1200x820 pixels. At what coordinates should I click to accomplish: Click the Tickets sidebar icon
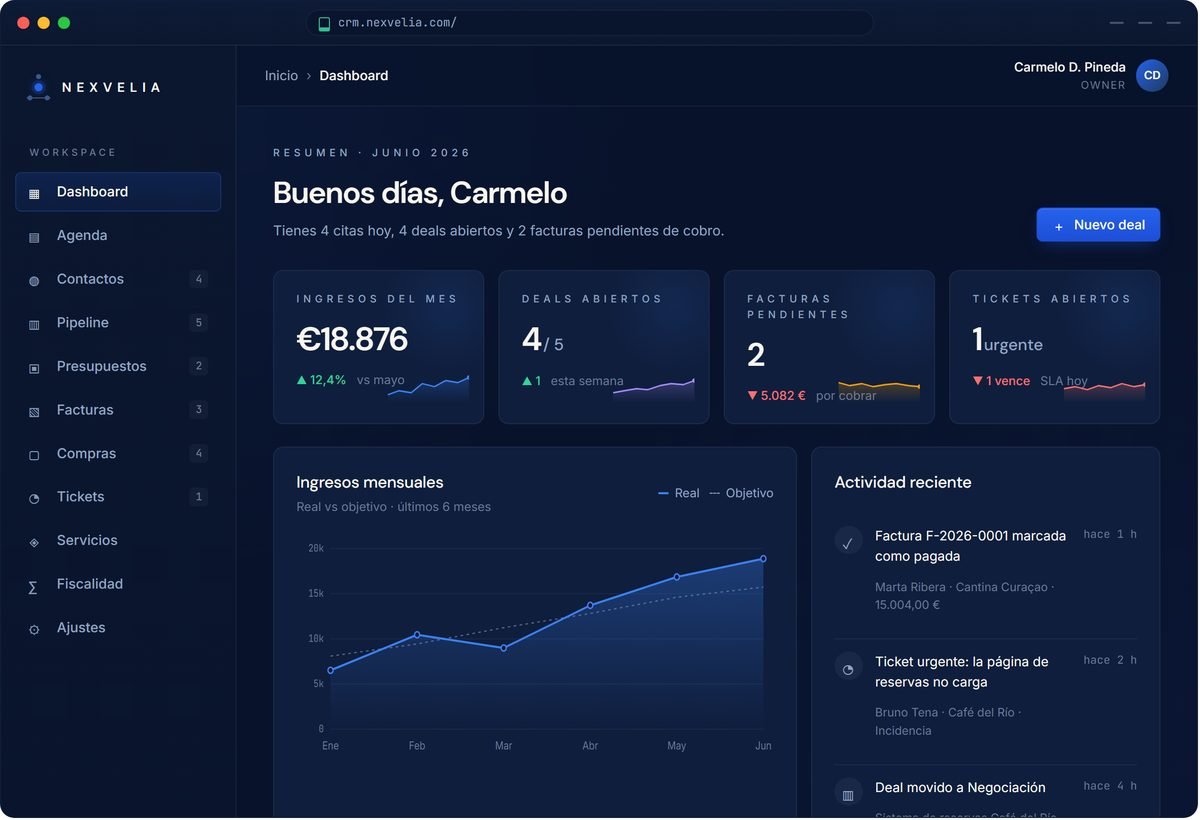[34, 498]
